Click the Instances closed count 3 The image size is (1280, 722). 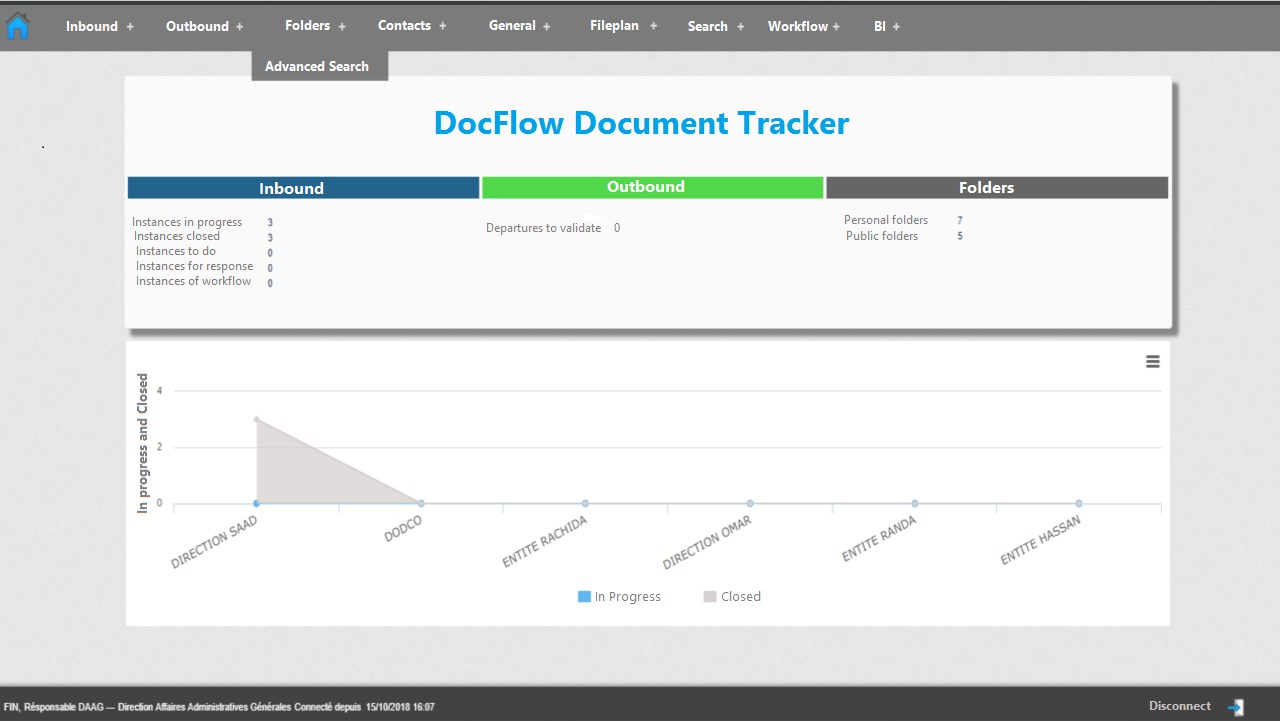pyautogui.click(x=270, y=237)
